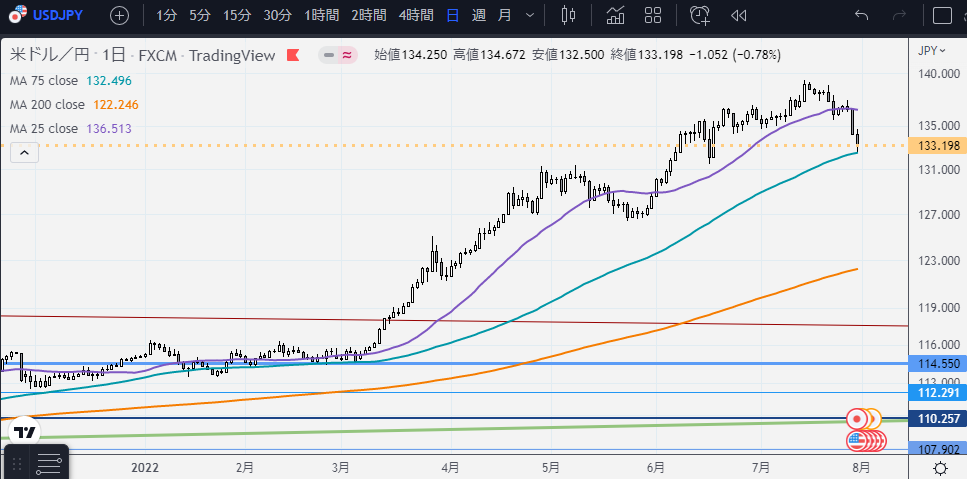The width and height of the screenshot is (967, 479).
Task: Click the chart title 米ドル／円
Action: tap(49, 55)
